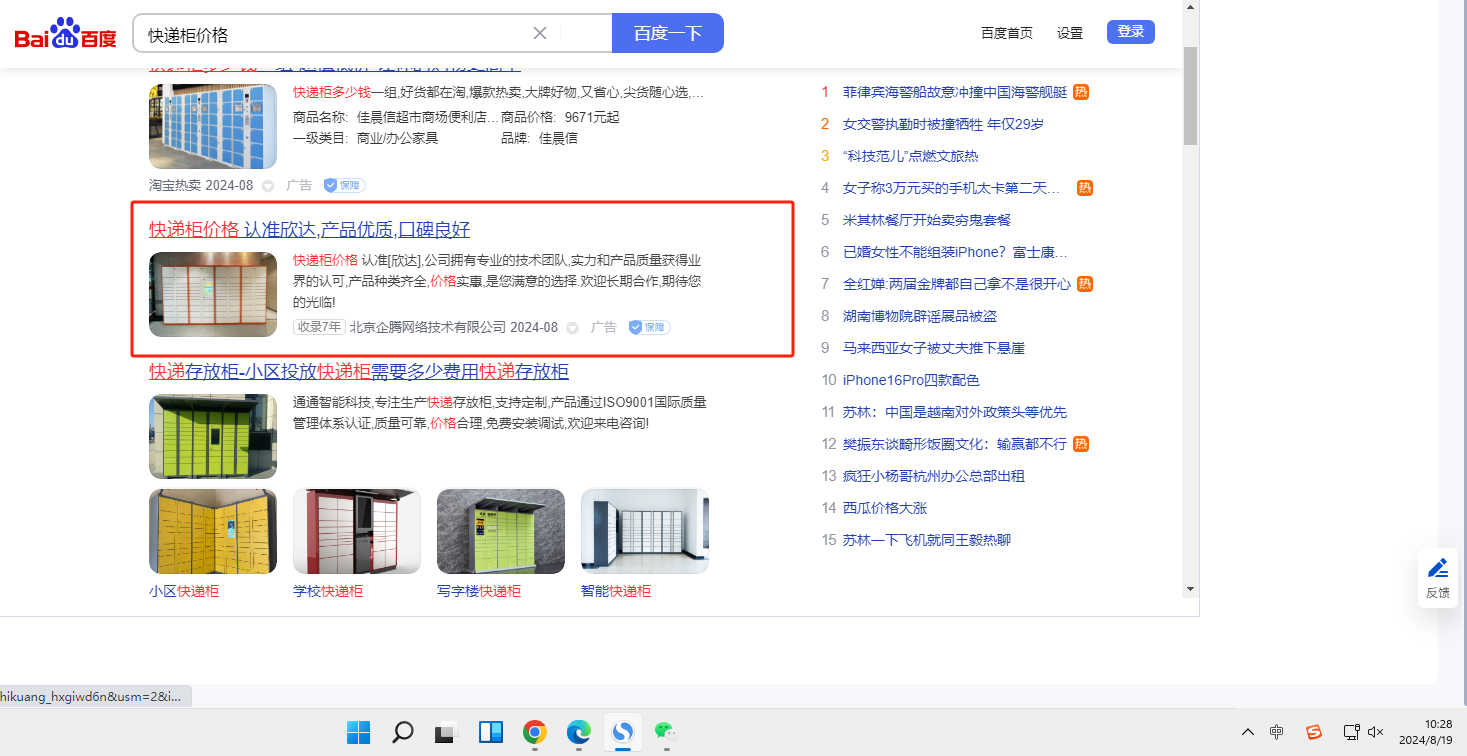Open the yellow 小区快递柜 thumbnail image

click(x=213, y=531)
